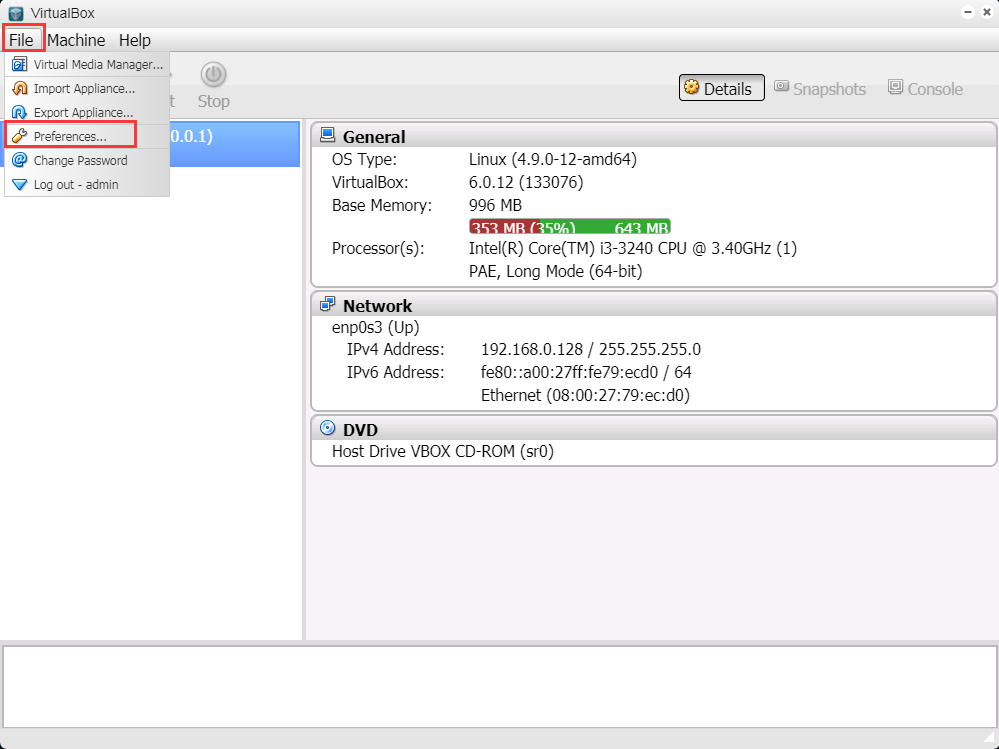This screenshot has width=999, height=749.
Task: Click the Stop power icon in toolbar
Action: tap(213, 75)
